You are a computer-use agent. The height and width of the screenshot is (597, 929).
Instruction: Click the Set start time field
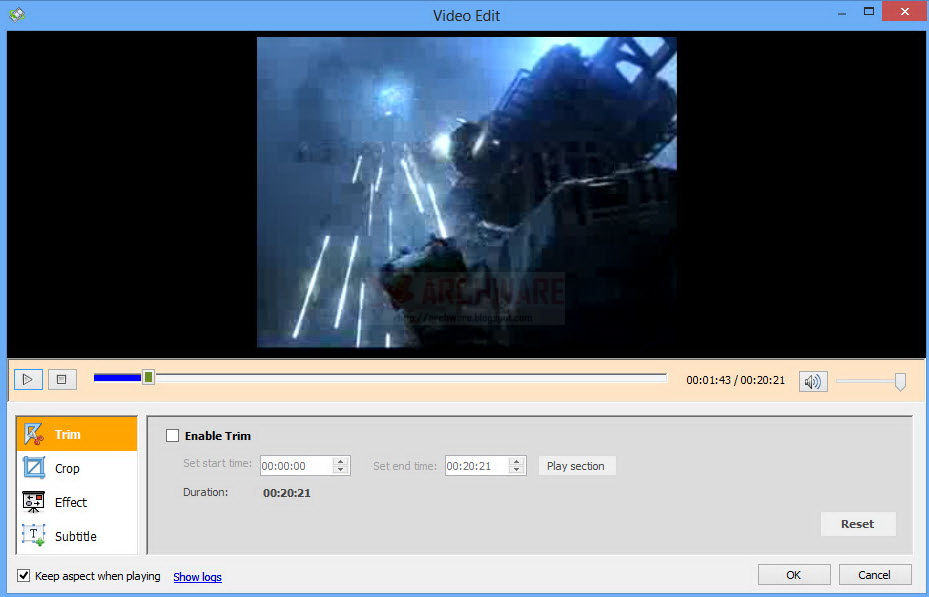(x=297, y=466)
